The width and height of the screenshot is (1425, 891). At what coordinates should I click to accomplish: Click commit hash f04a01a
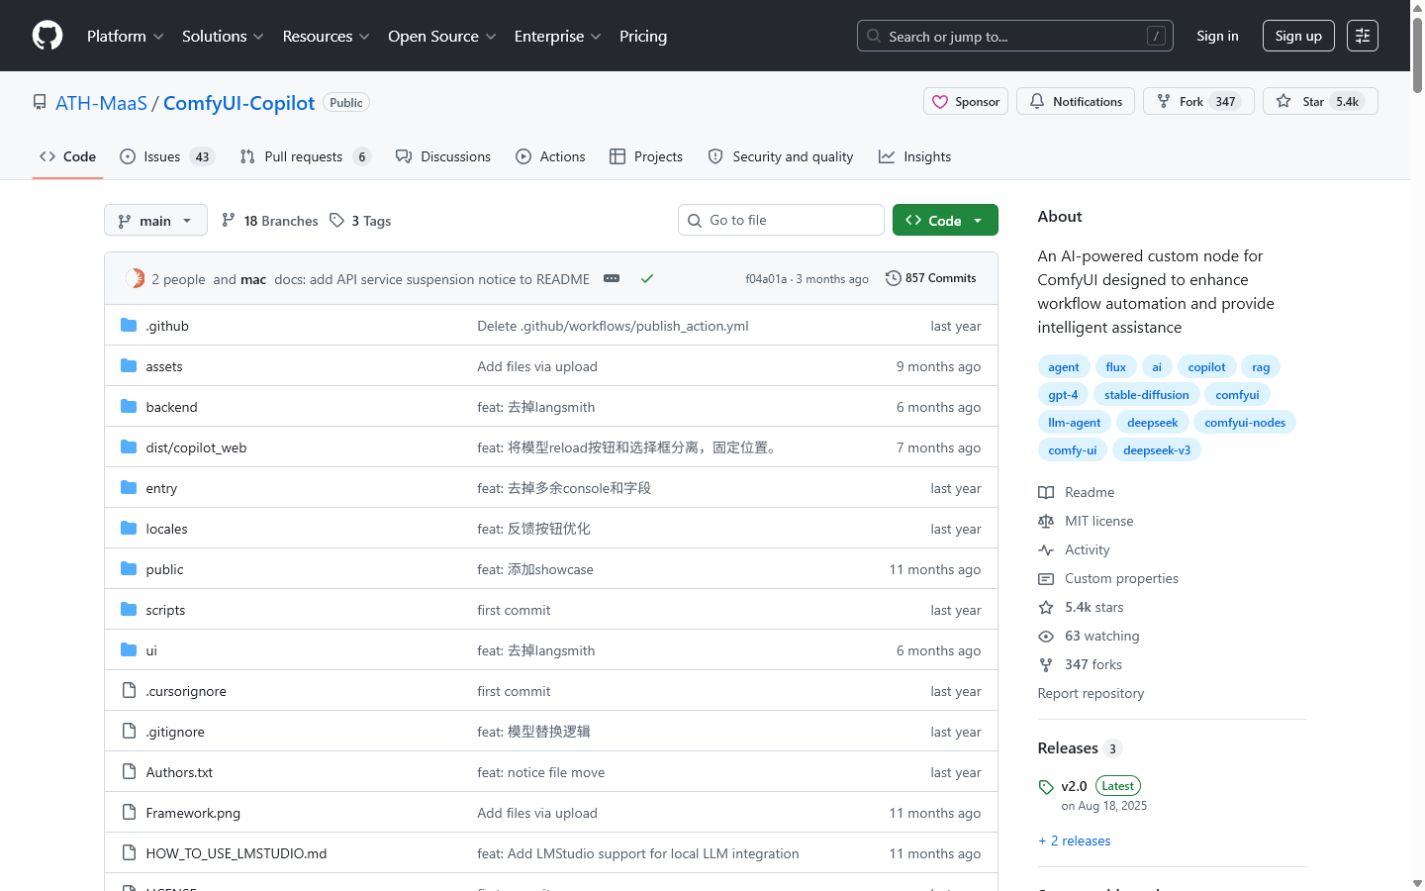[x=766, y=279]
